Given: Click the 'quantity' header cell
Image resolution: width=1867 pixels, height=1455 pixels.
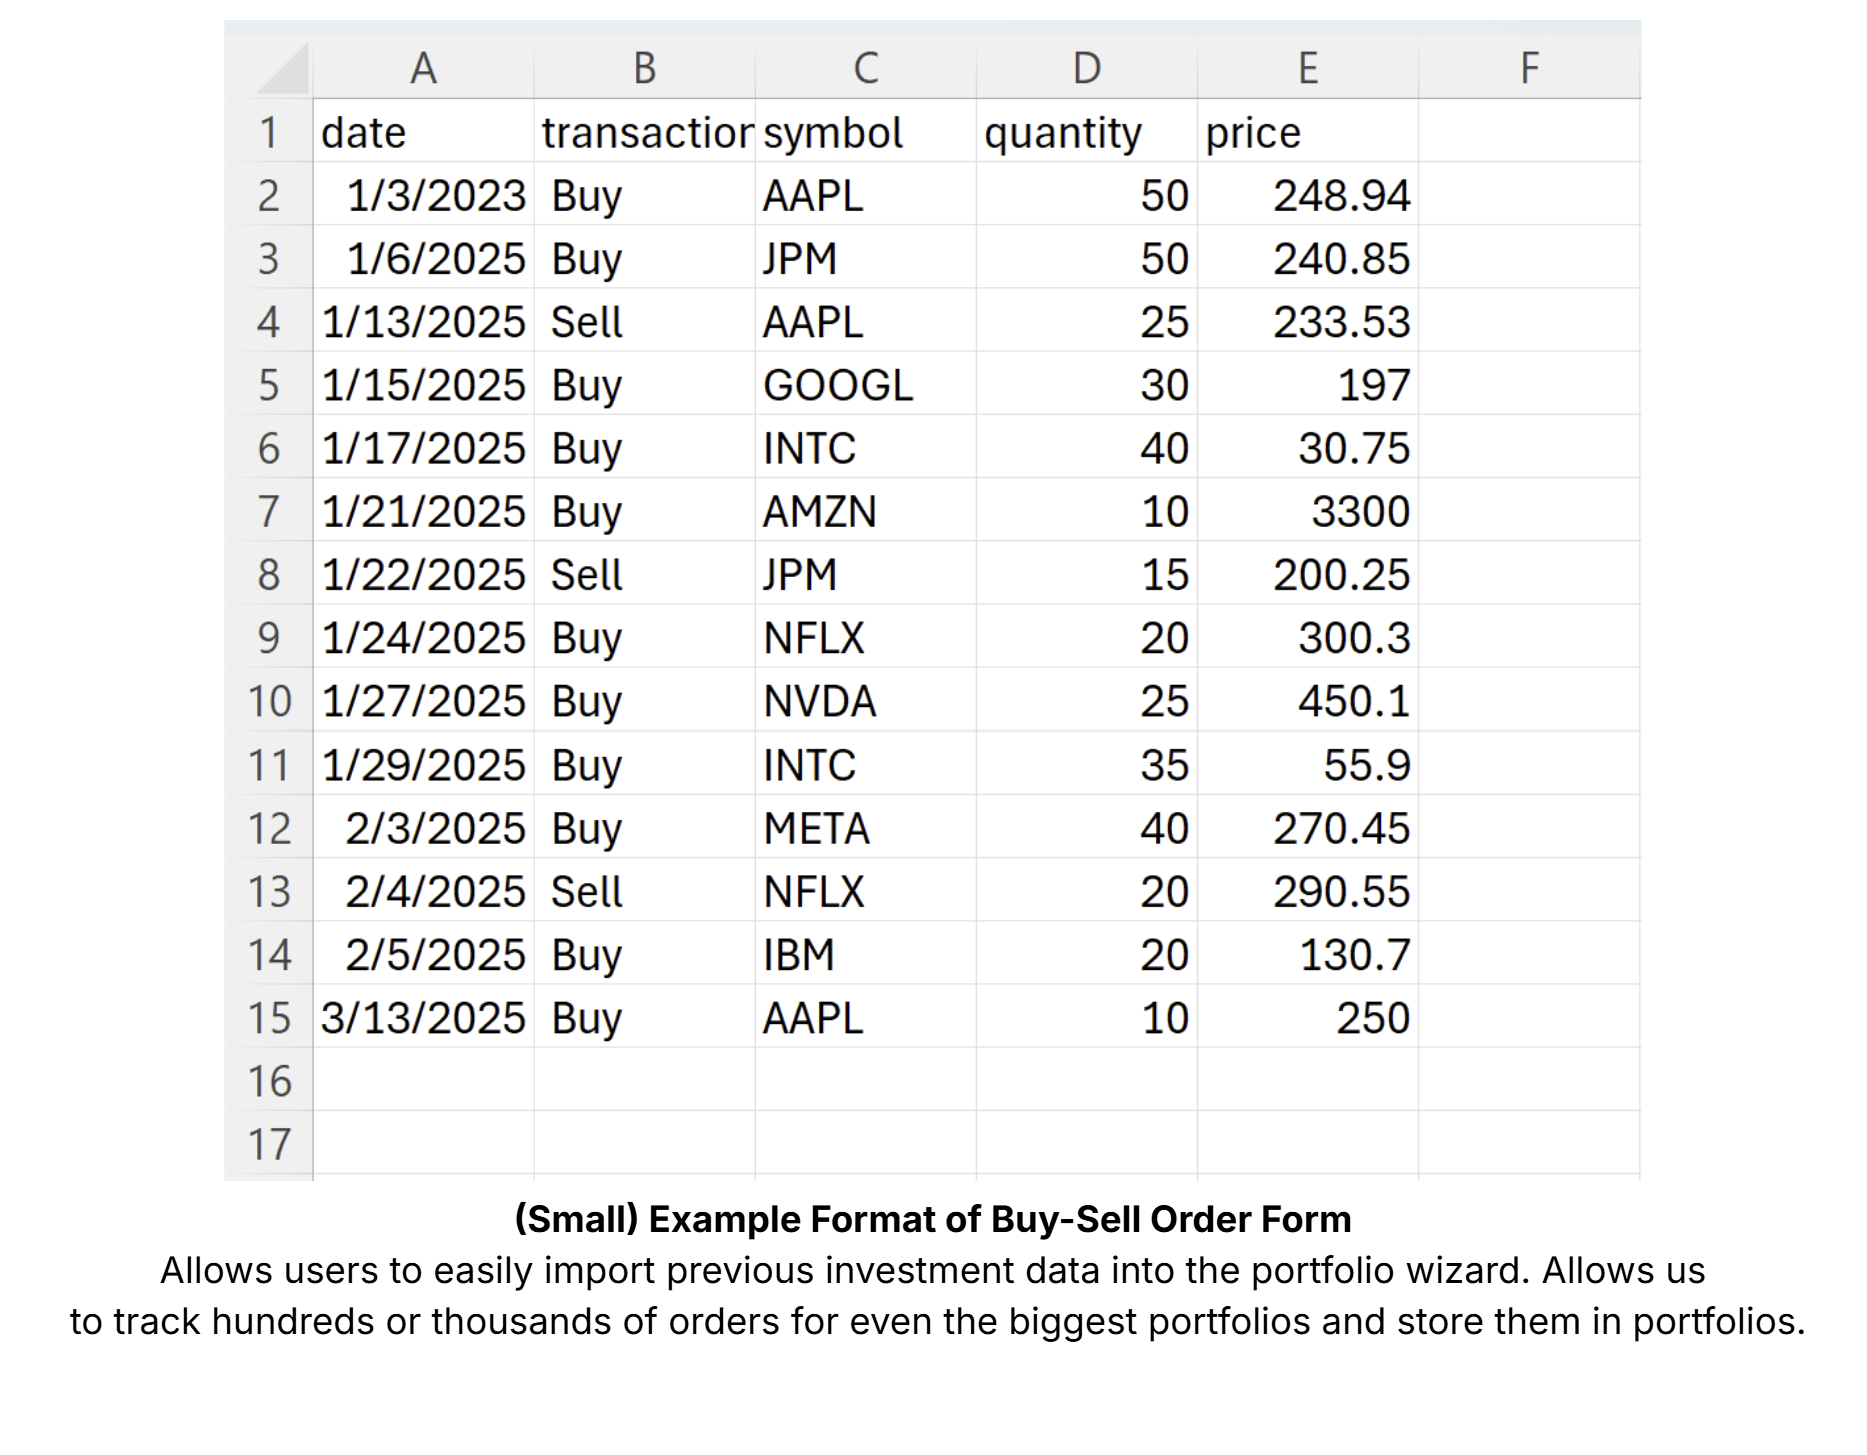Looking at the screenshot, I should [1086, 133].
